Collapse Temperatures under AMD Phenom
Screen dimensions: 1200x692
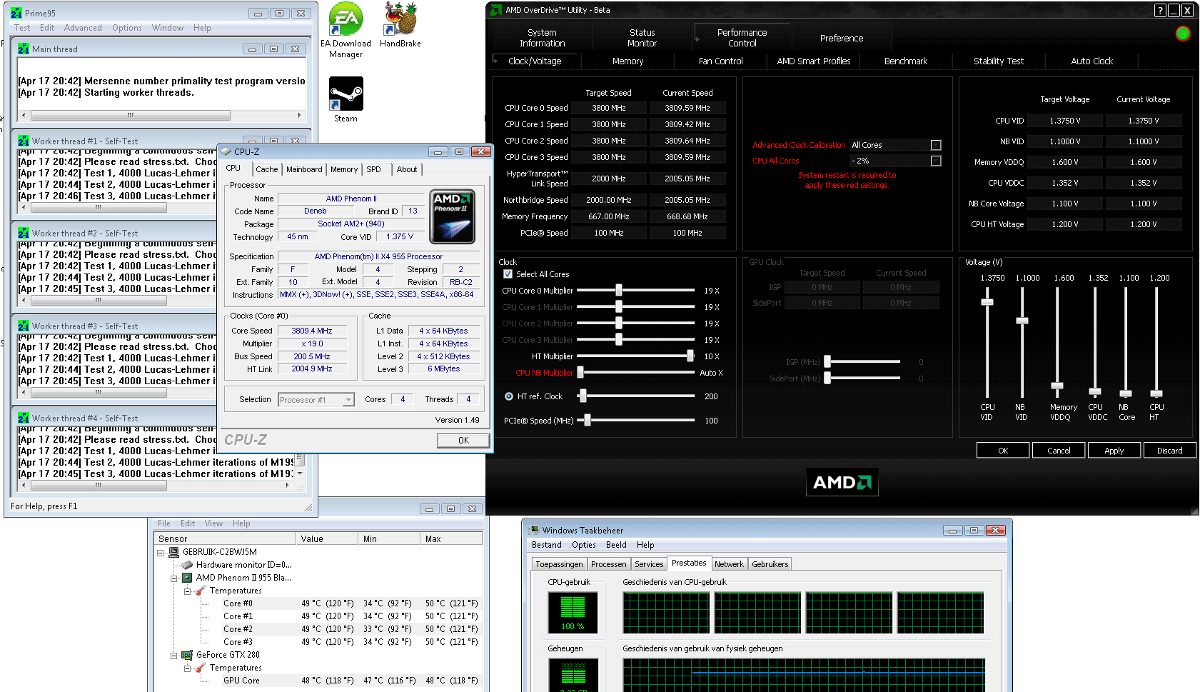pyautogui.click(x=187, y=591)
